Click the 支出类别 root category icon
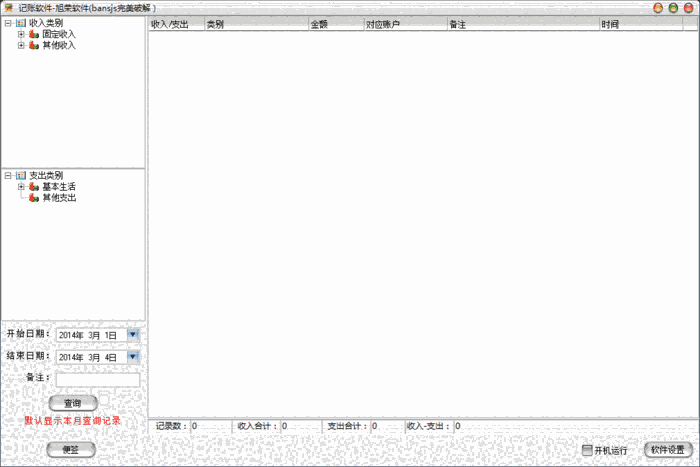This screenshot has height=467, width=700. (x=21, y=175)
